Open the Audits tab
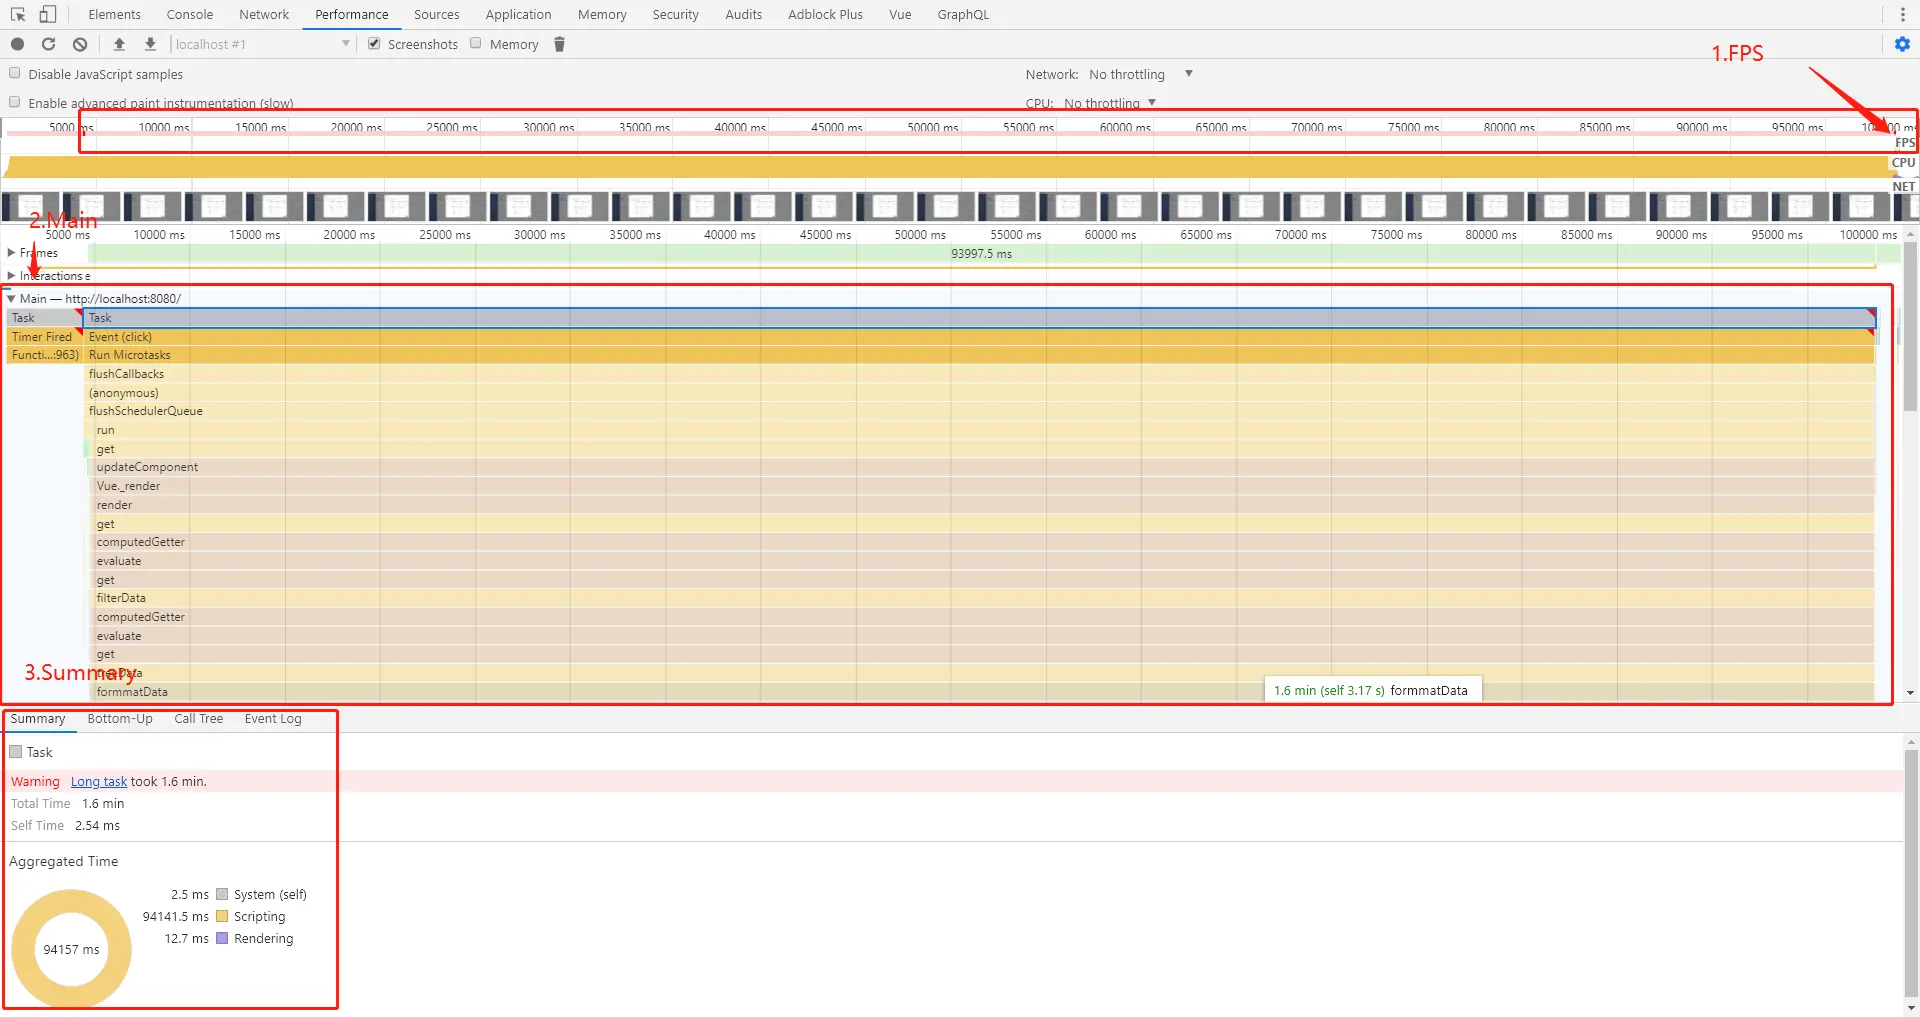Image resolution: width=1920 pixels, height=1017 pixels. (744, 14)
